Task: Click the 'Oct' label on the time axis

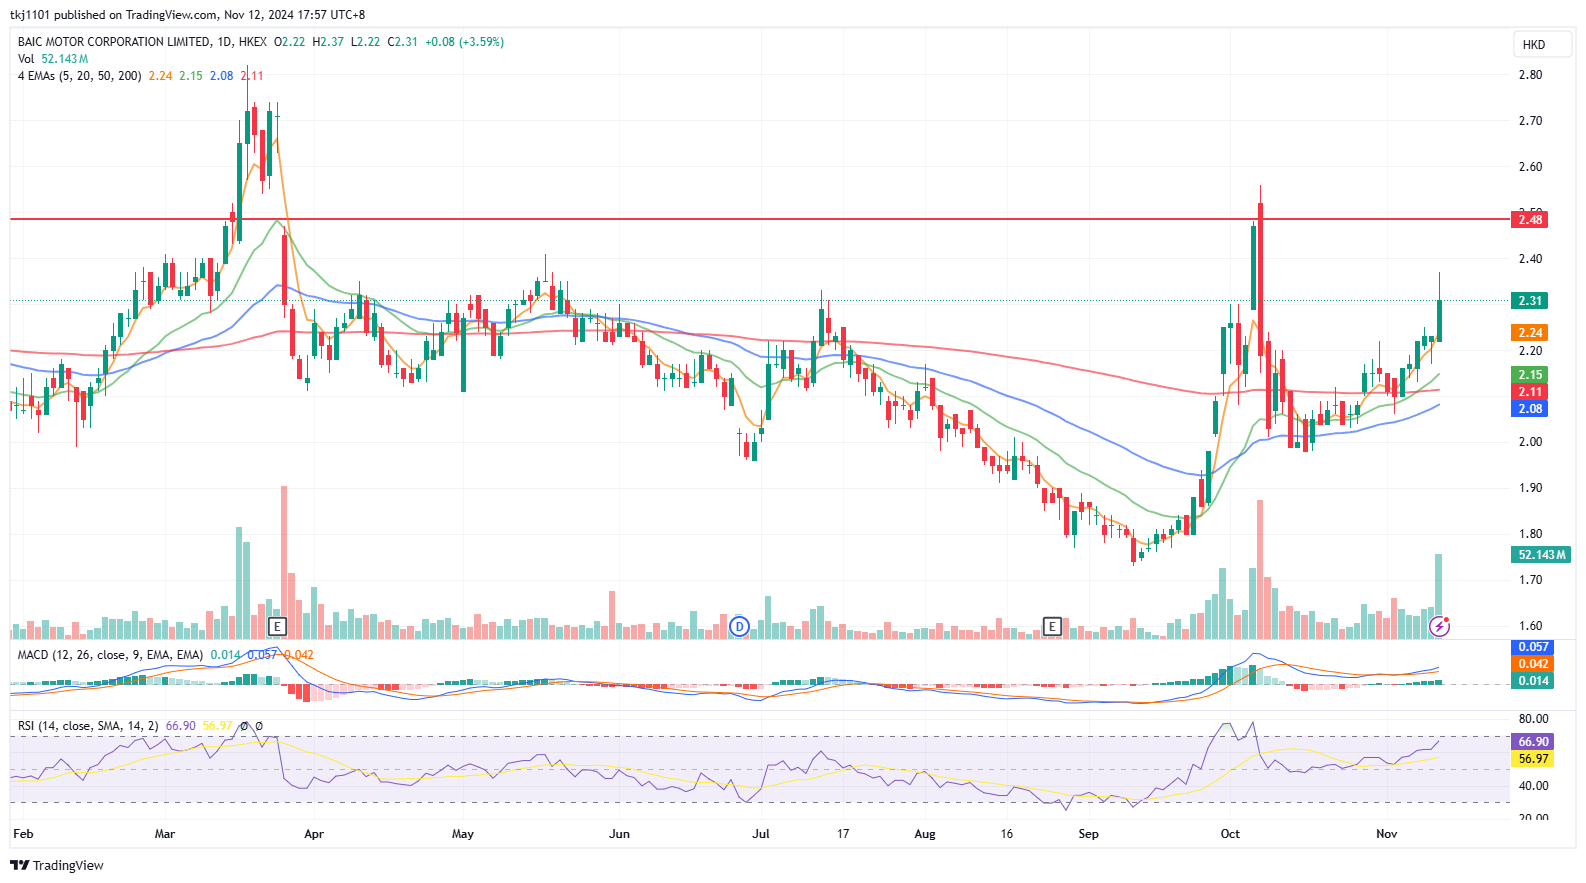Action: 1230,834
